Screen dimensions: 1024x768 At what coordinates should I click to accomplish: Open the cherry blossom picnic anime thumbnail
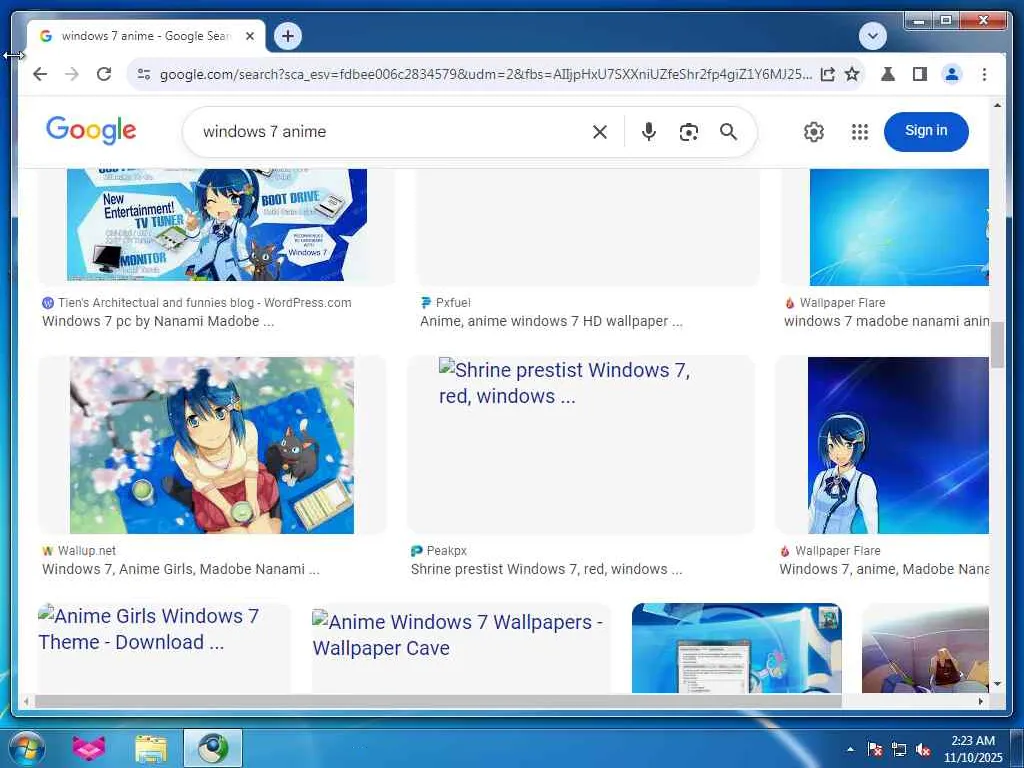pos(212,445)
